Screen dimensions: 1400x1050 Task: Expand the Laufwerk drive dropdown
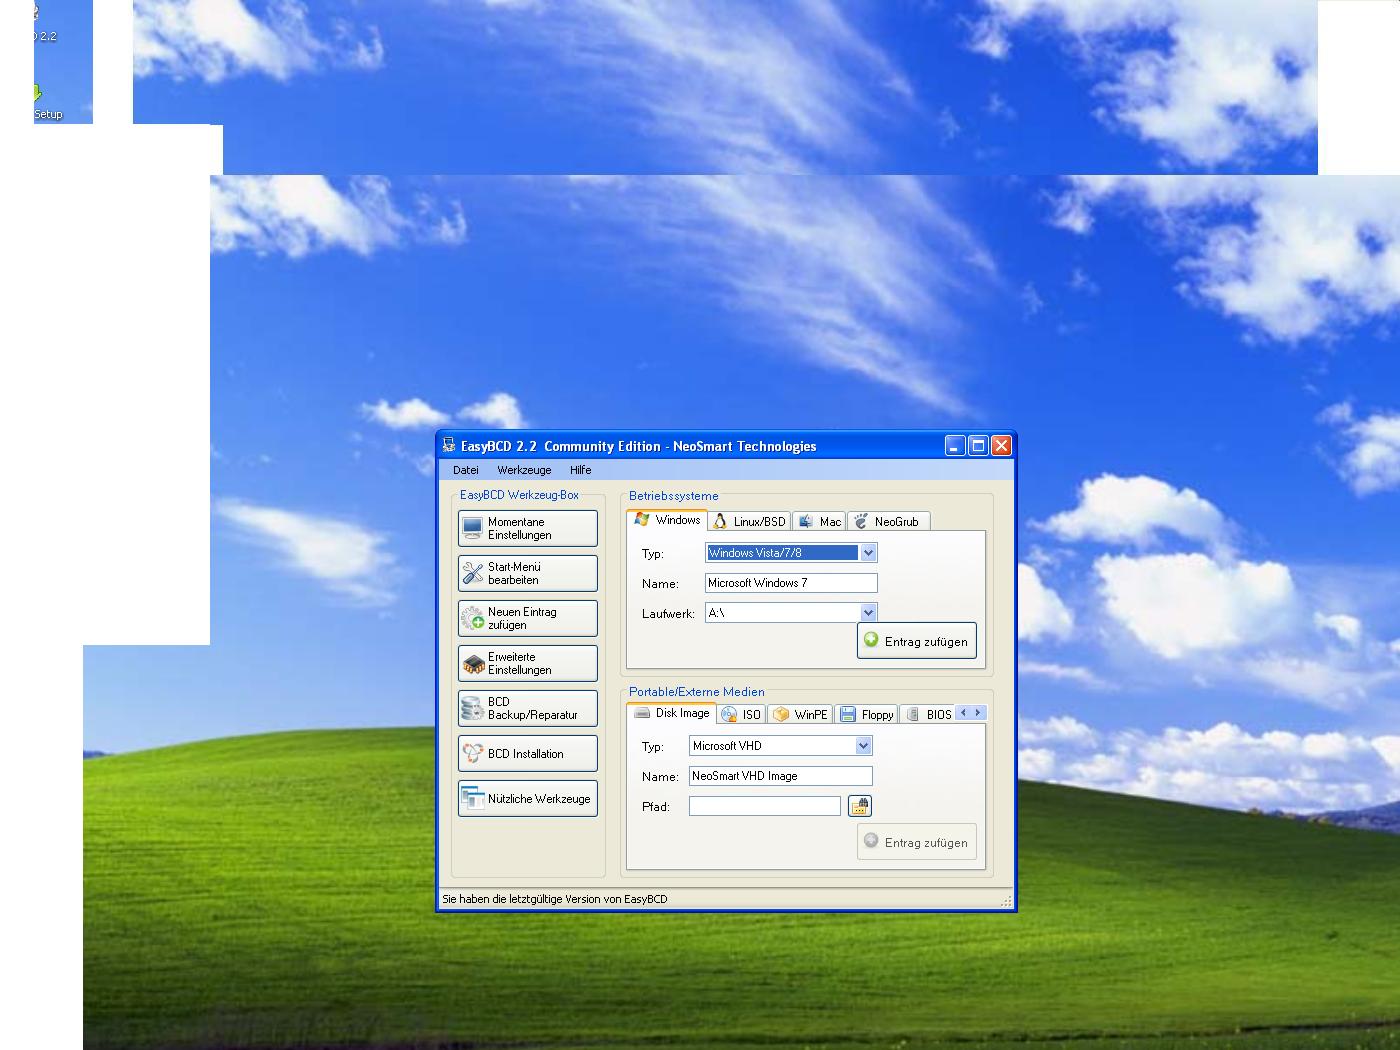[x=868, y=612]
